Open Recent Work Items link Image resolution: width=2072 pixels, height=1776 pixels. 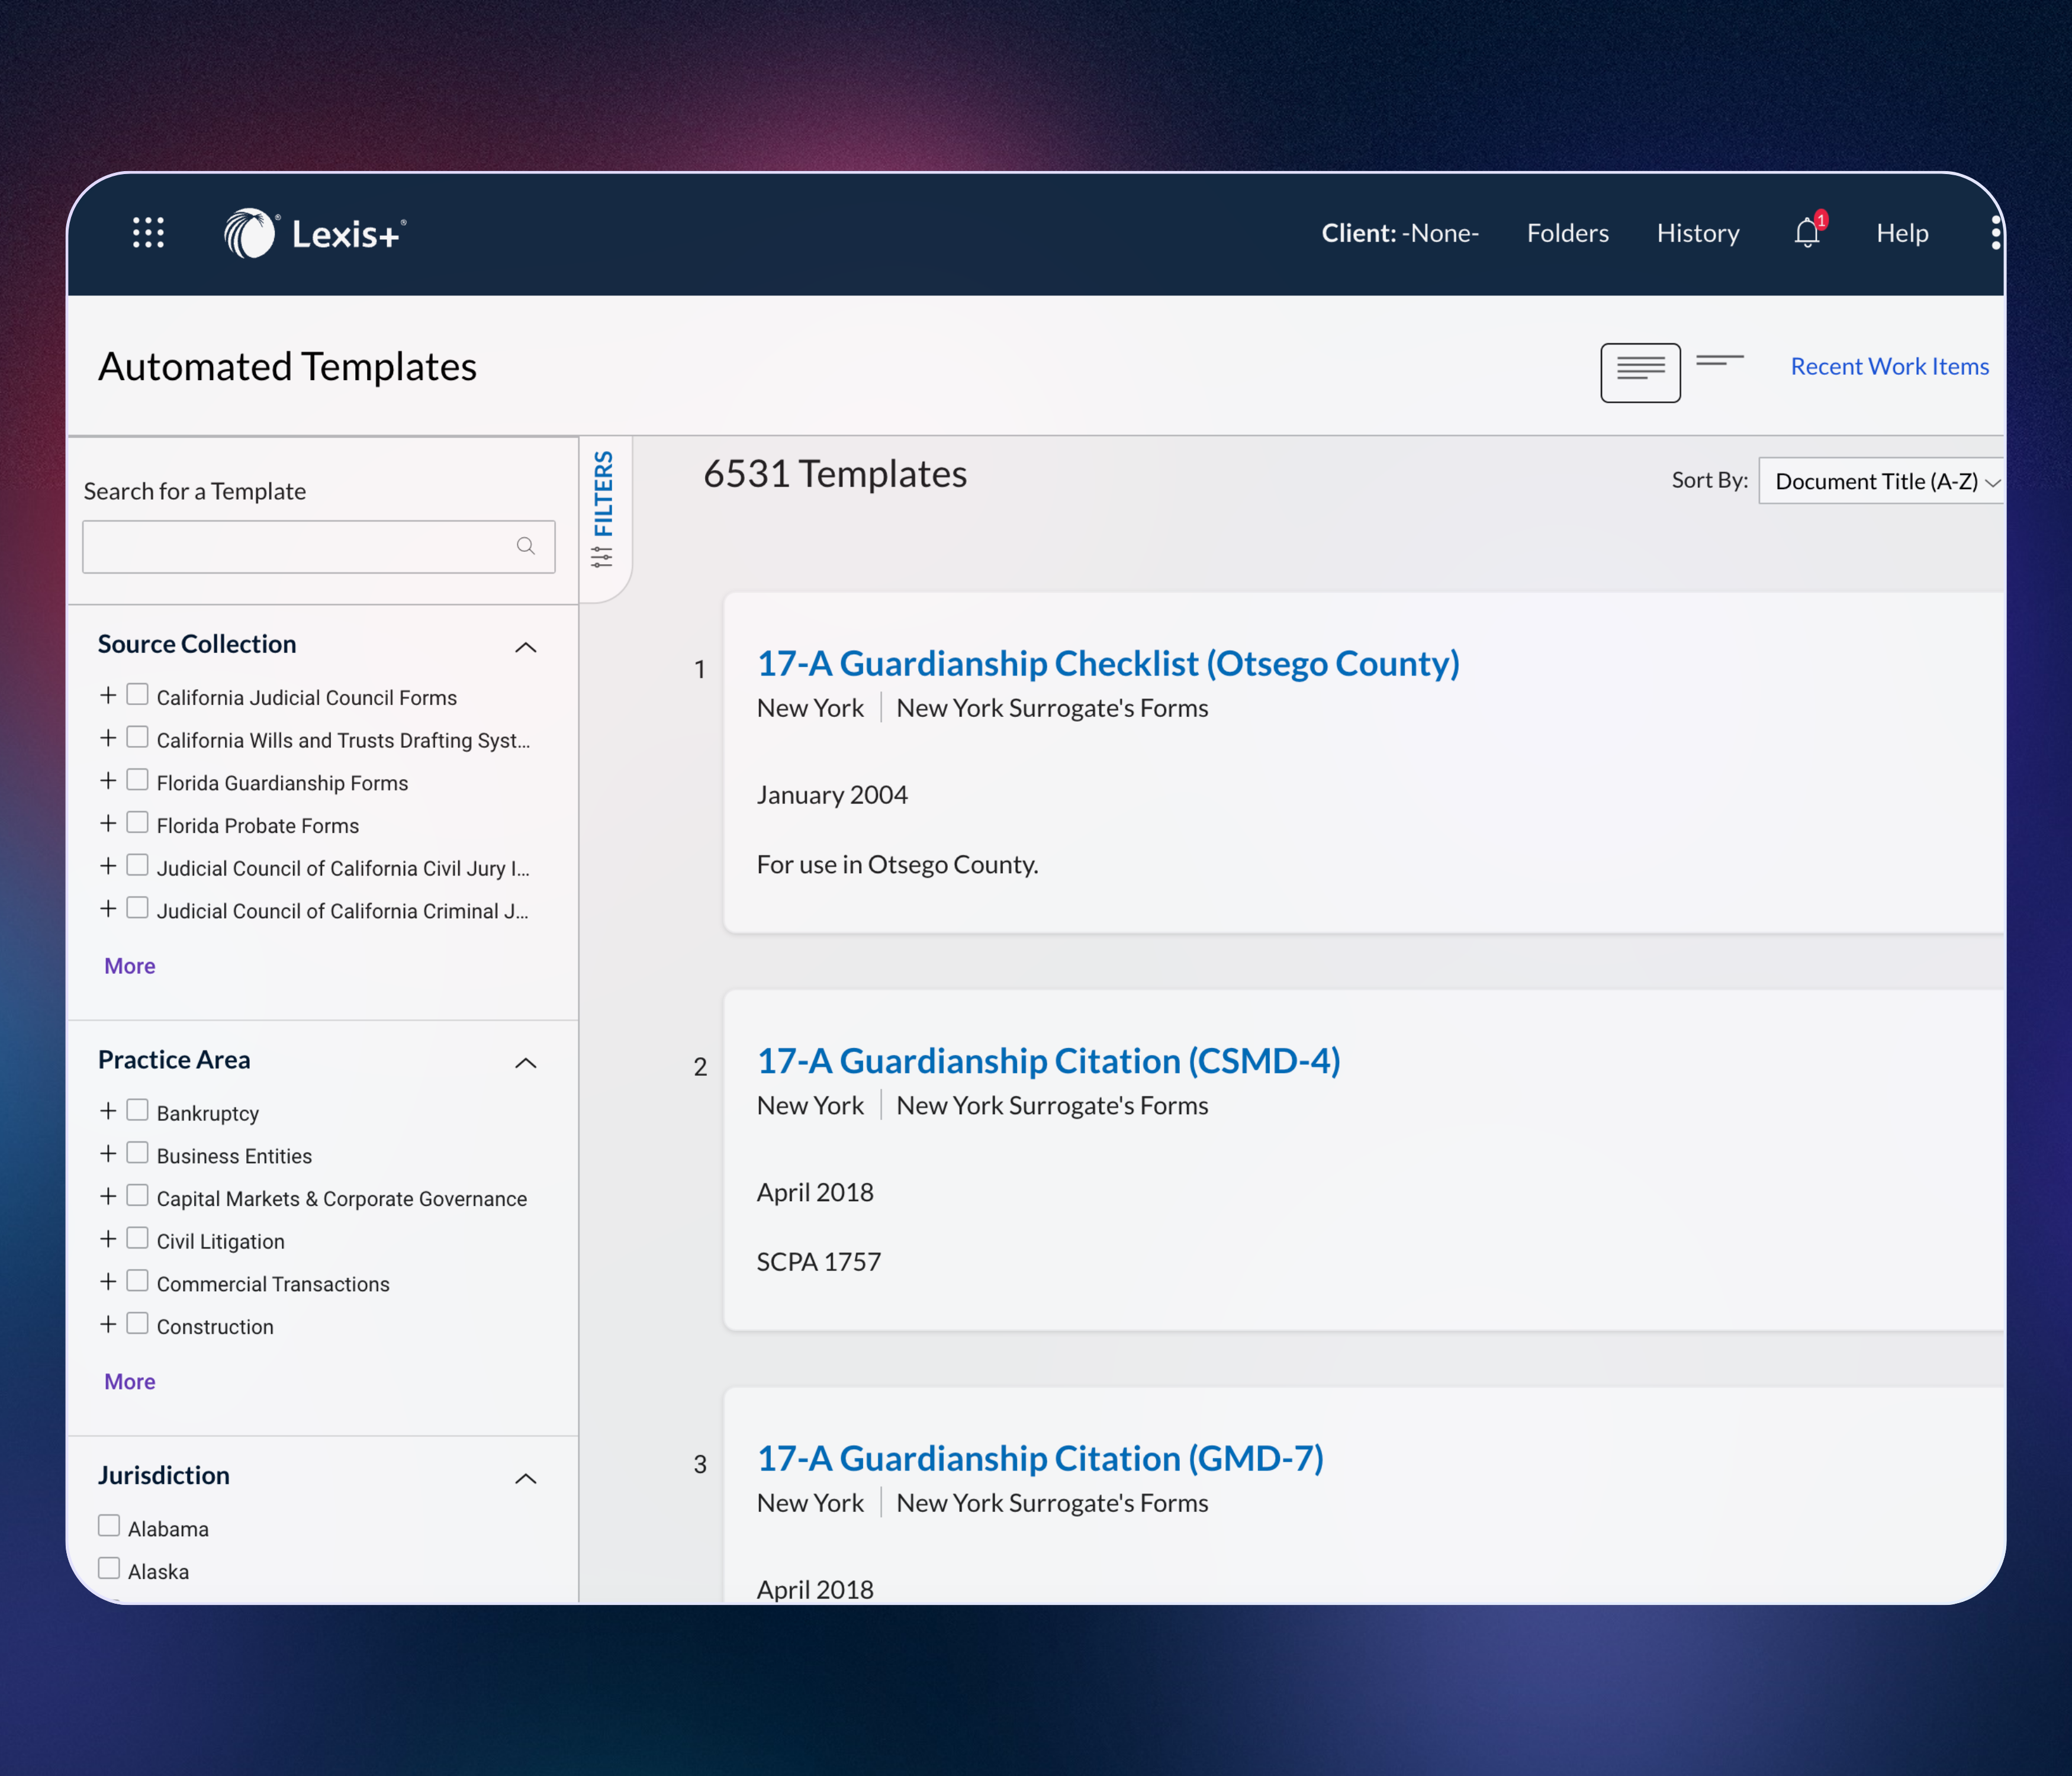coord(1889,366)
